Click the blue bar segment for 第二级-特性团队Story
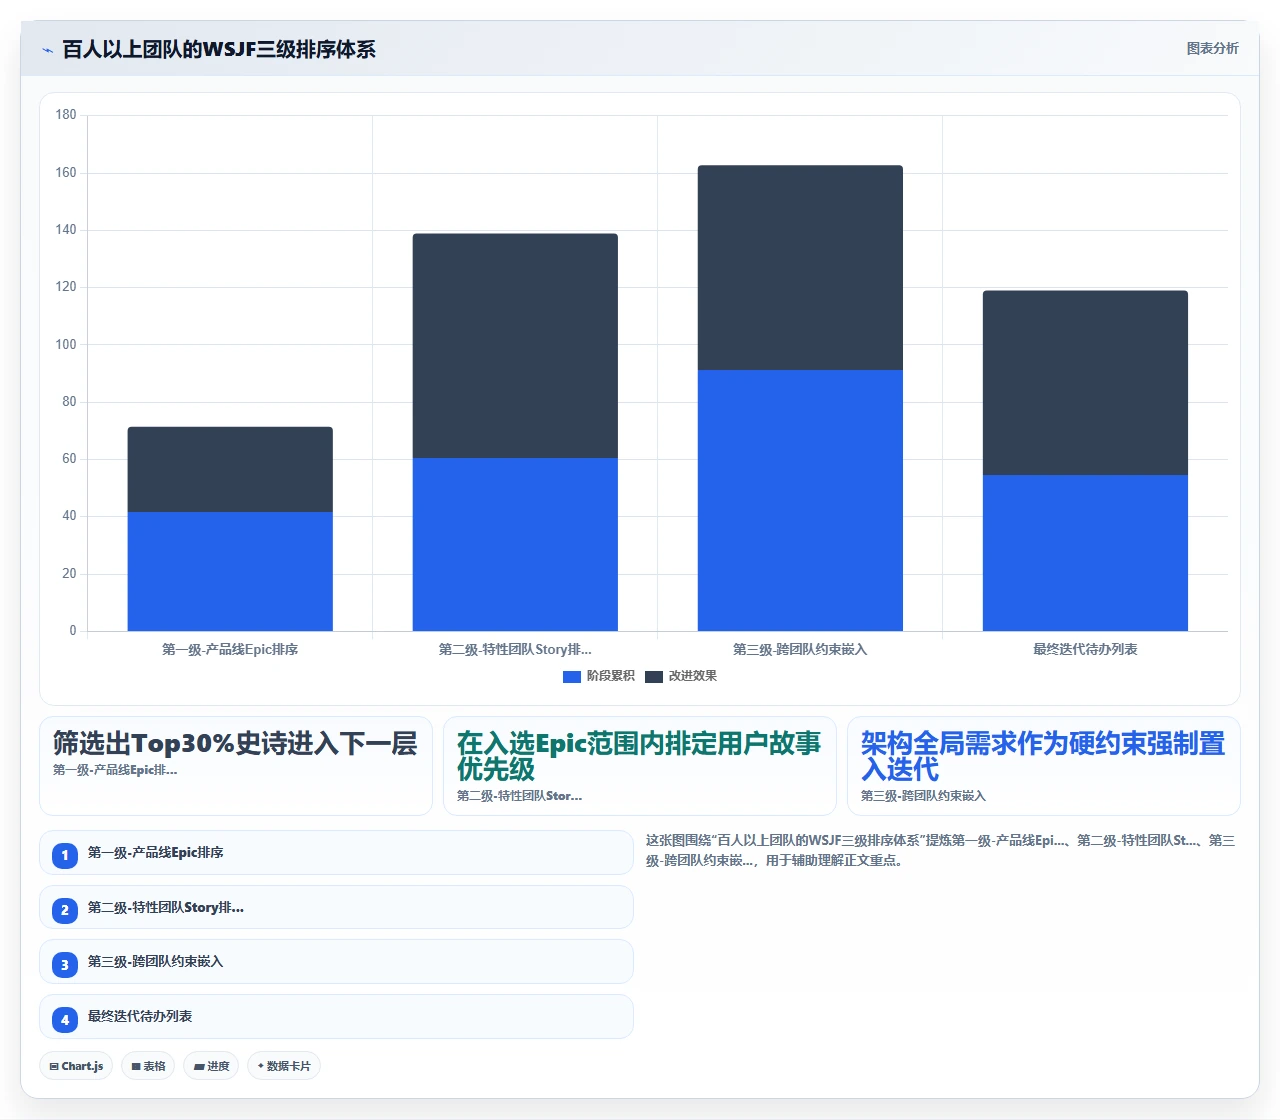Image resolution: width=1280 pixels, height=1120 pixels. (515, 544)
